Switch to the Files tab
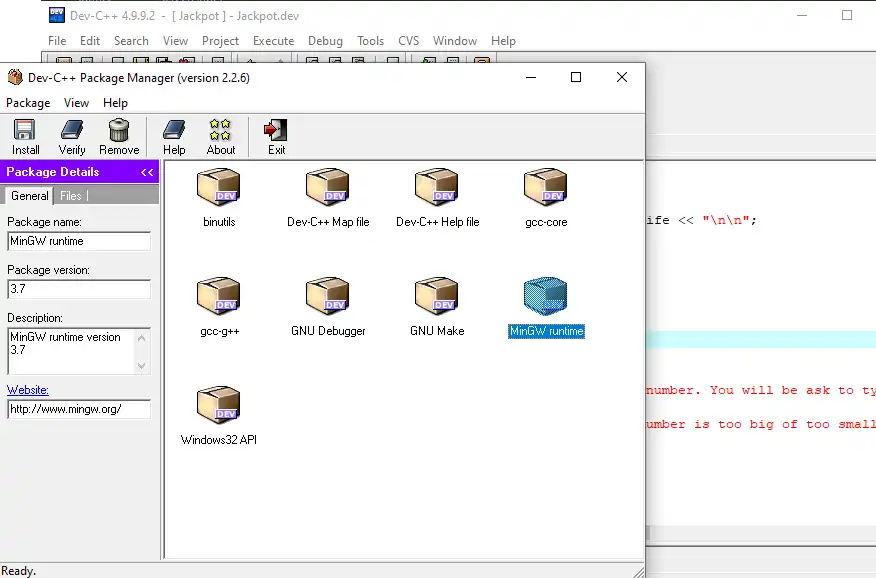 tap(70, 195)
